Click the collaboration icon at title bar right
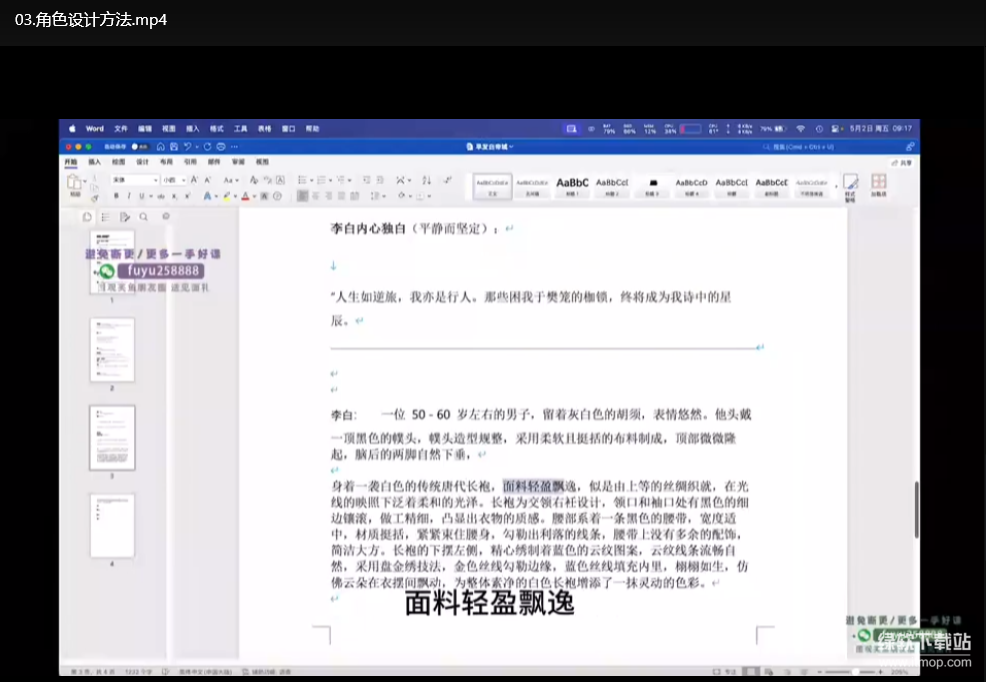 910,146
